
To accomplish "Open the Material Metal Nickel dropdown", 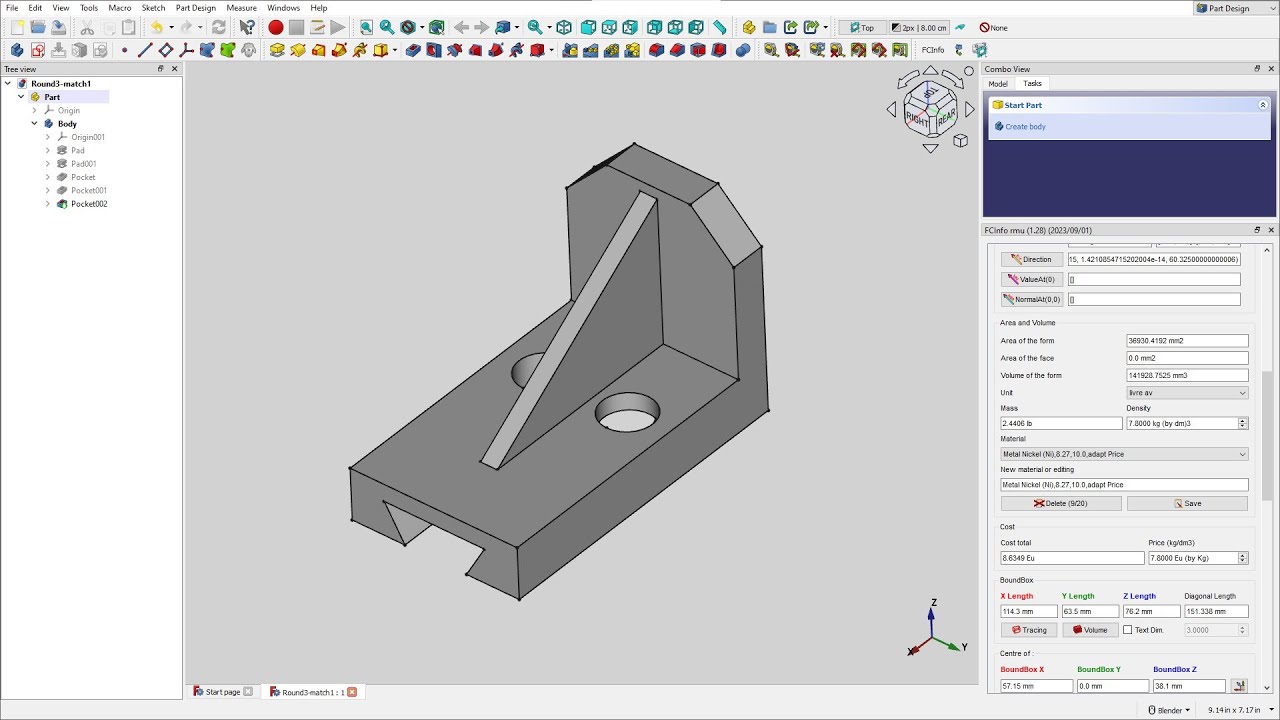I will point(1124,454).
